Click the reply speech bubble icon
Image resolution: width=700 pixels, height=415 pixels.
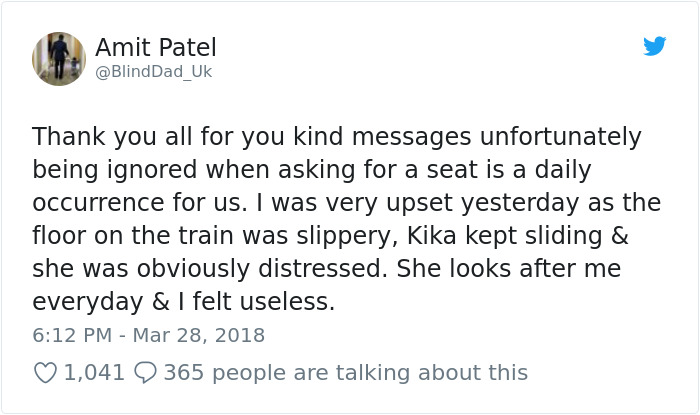(146, 373)
